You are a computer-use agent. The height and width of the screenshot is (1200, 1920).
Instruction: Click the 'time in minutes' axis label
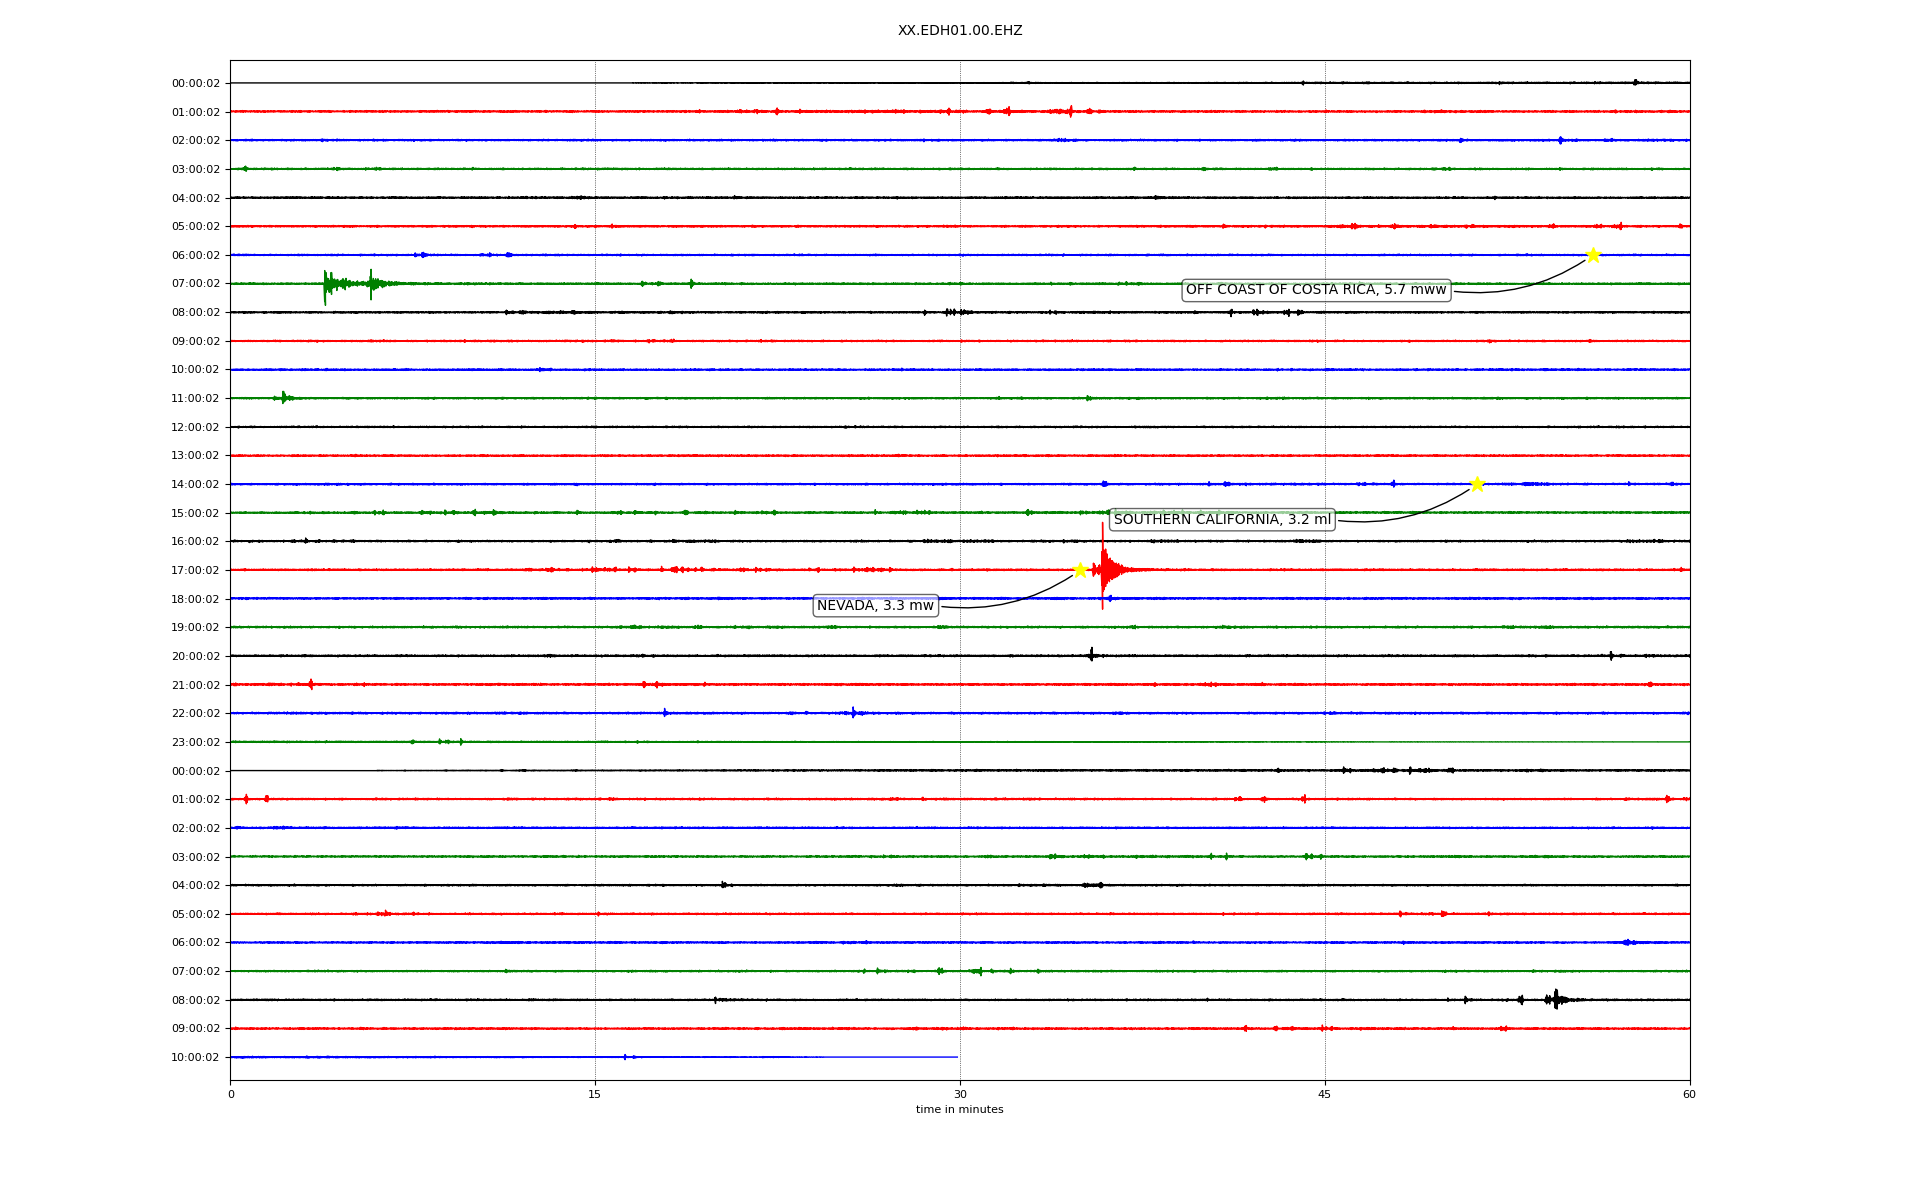click(959, 1110)
